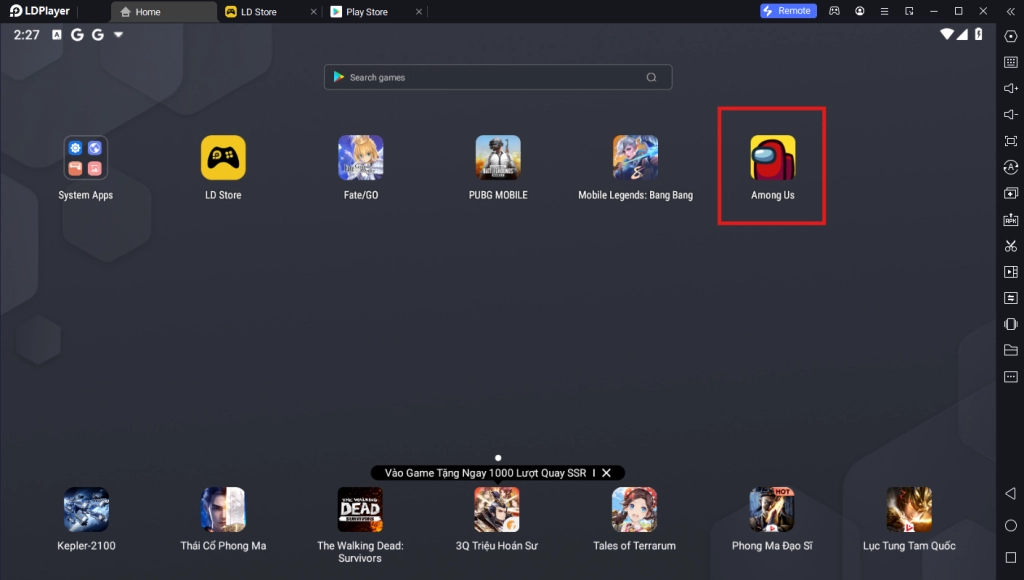The width and height of the screenshot is (1024, 580).
Task: Click the volume down icon
Action: (1010, 114)
